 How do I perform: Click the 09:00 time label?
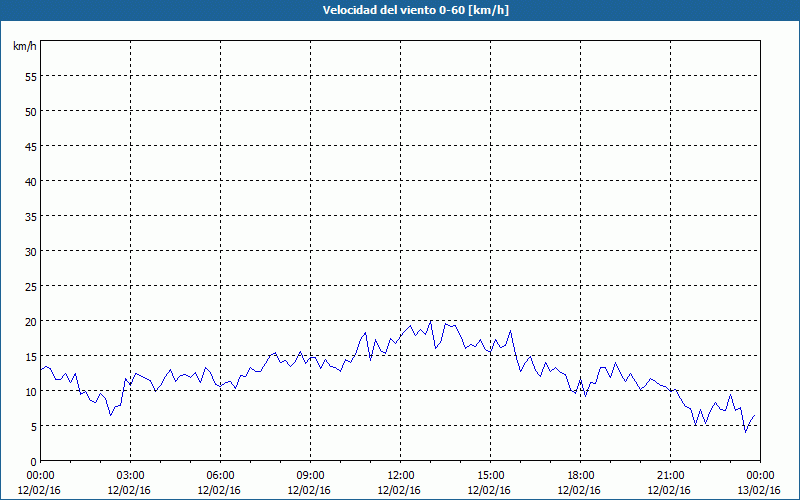coord(310,476)
